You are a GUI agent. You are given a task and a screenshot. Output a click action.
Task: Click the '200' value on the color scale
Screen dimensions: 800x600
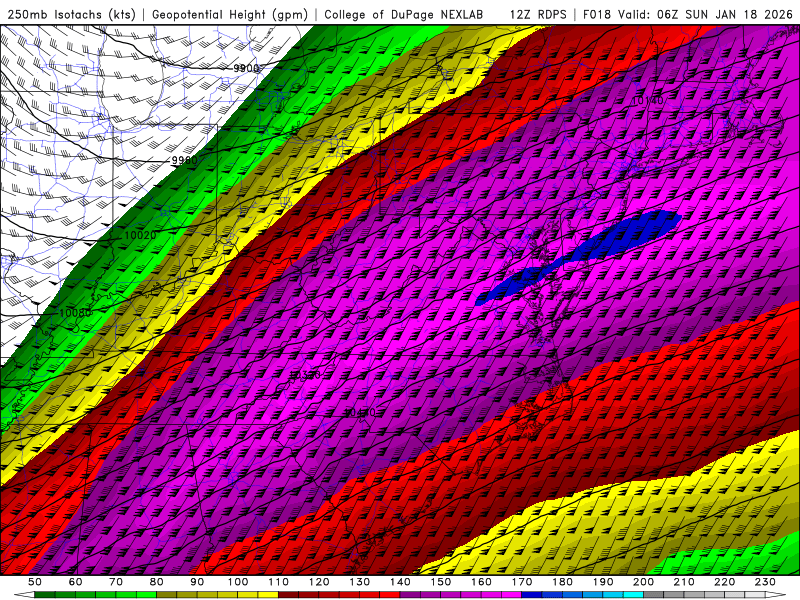coord(644,582)
